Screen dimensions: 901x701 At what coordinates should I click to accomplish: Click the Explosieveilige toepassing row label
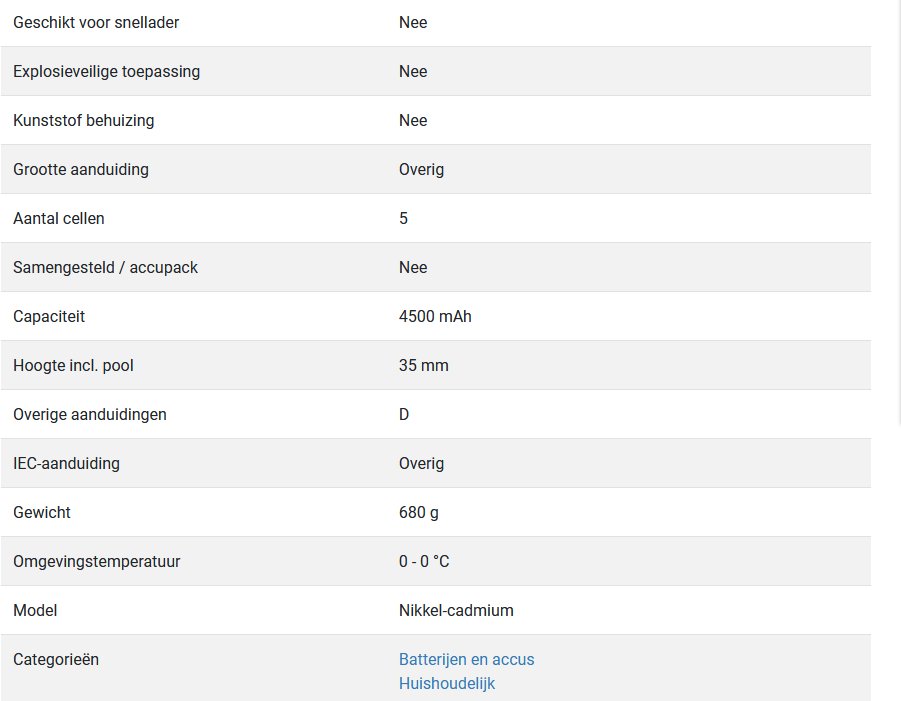(106, 71)
